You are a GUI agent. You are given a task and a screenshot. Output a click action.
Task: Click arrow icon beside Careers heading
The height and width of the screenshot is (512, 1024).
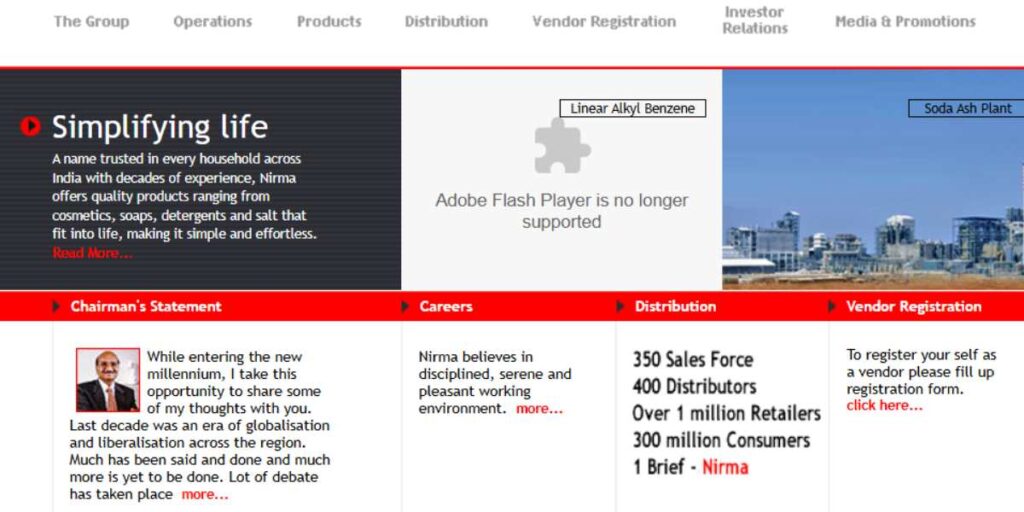point(406,306)
